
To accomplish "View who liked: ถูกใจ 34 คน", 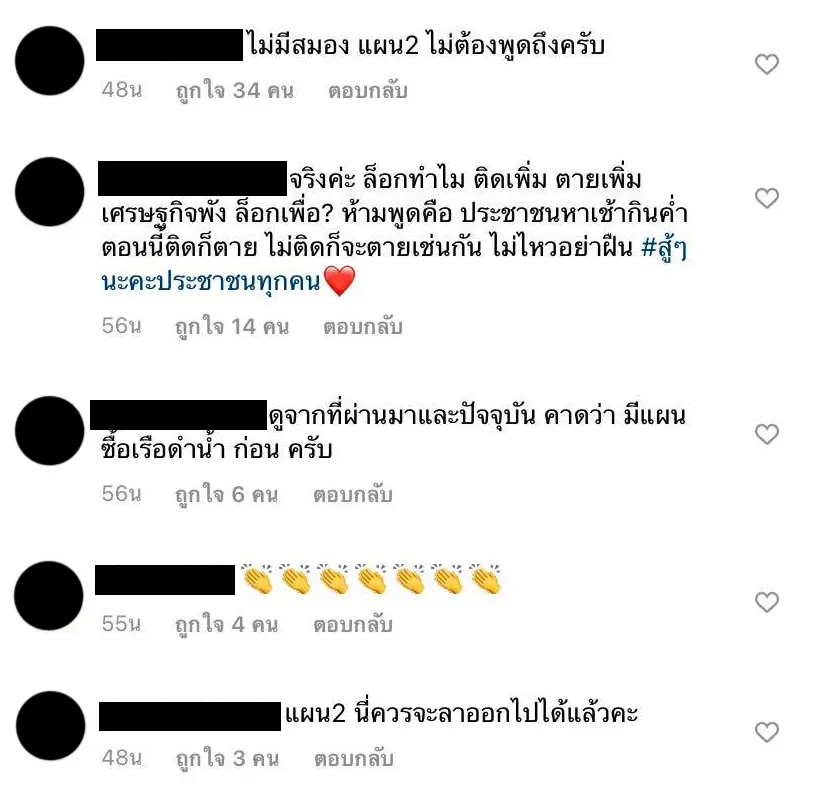I will [x=234, y=91].
